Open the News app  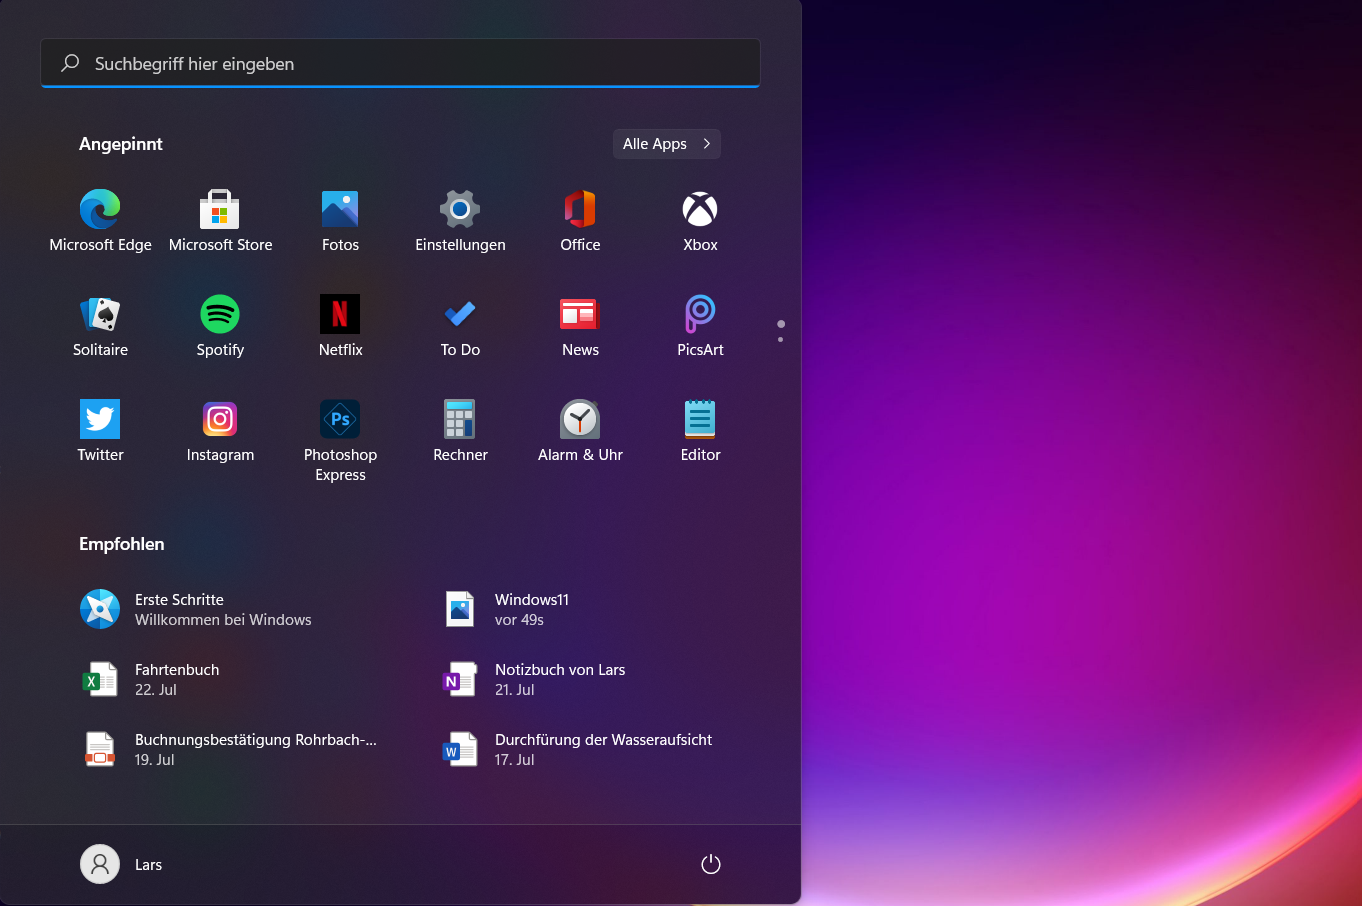[580, 326]
